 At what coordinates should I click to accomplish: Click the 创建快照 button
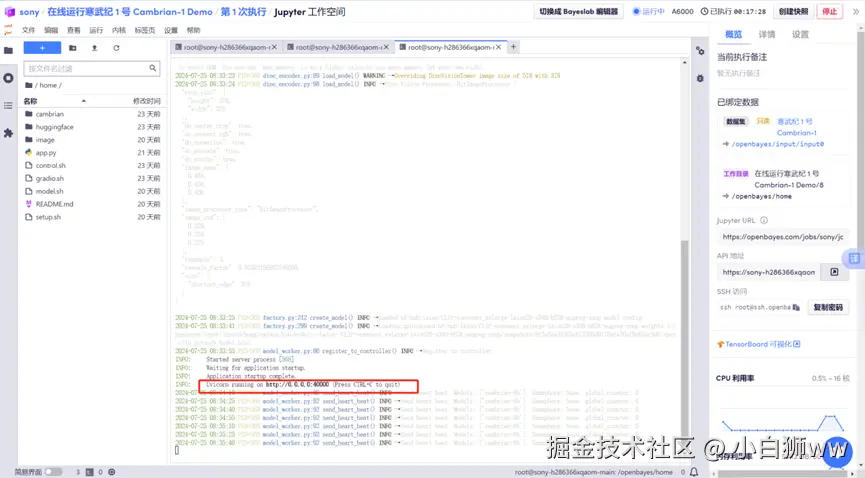pyautogui.click(x=793, y=12)
